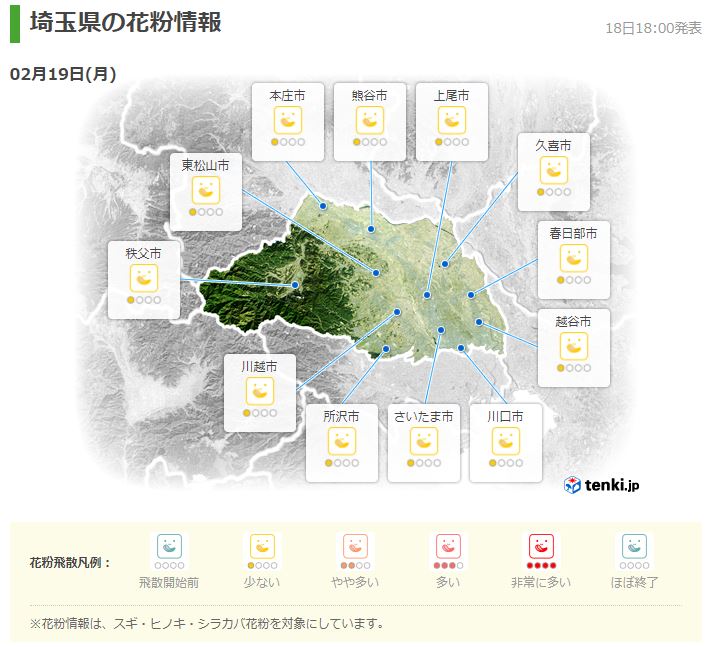Click the 飛散開始前 legend text

tap(169, 583)
